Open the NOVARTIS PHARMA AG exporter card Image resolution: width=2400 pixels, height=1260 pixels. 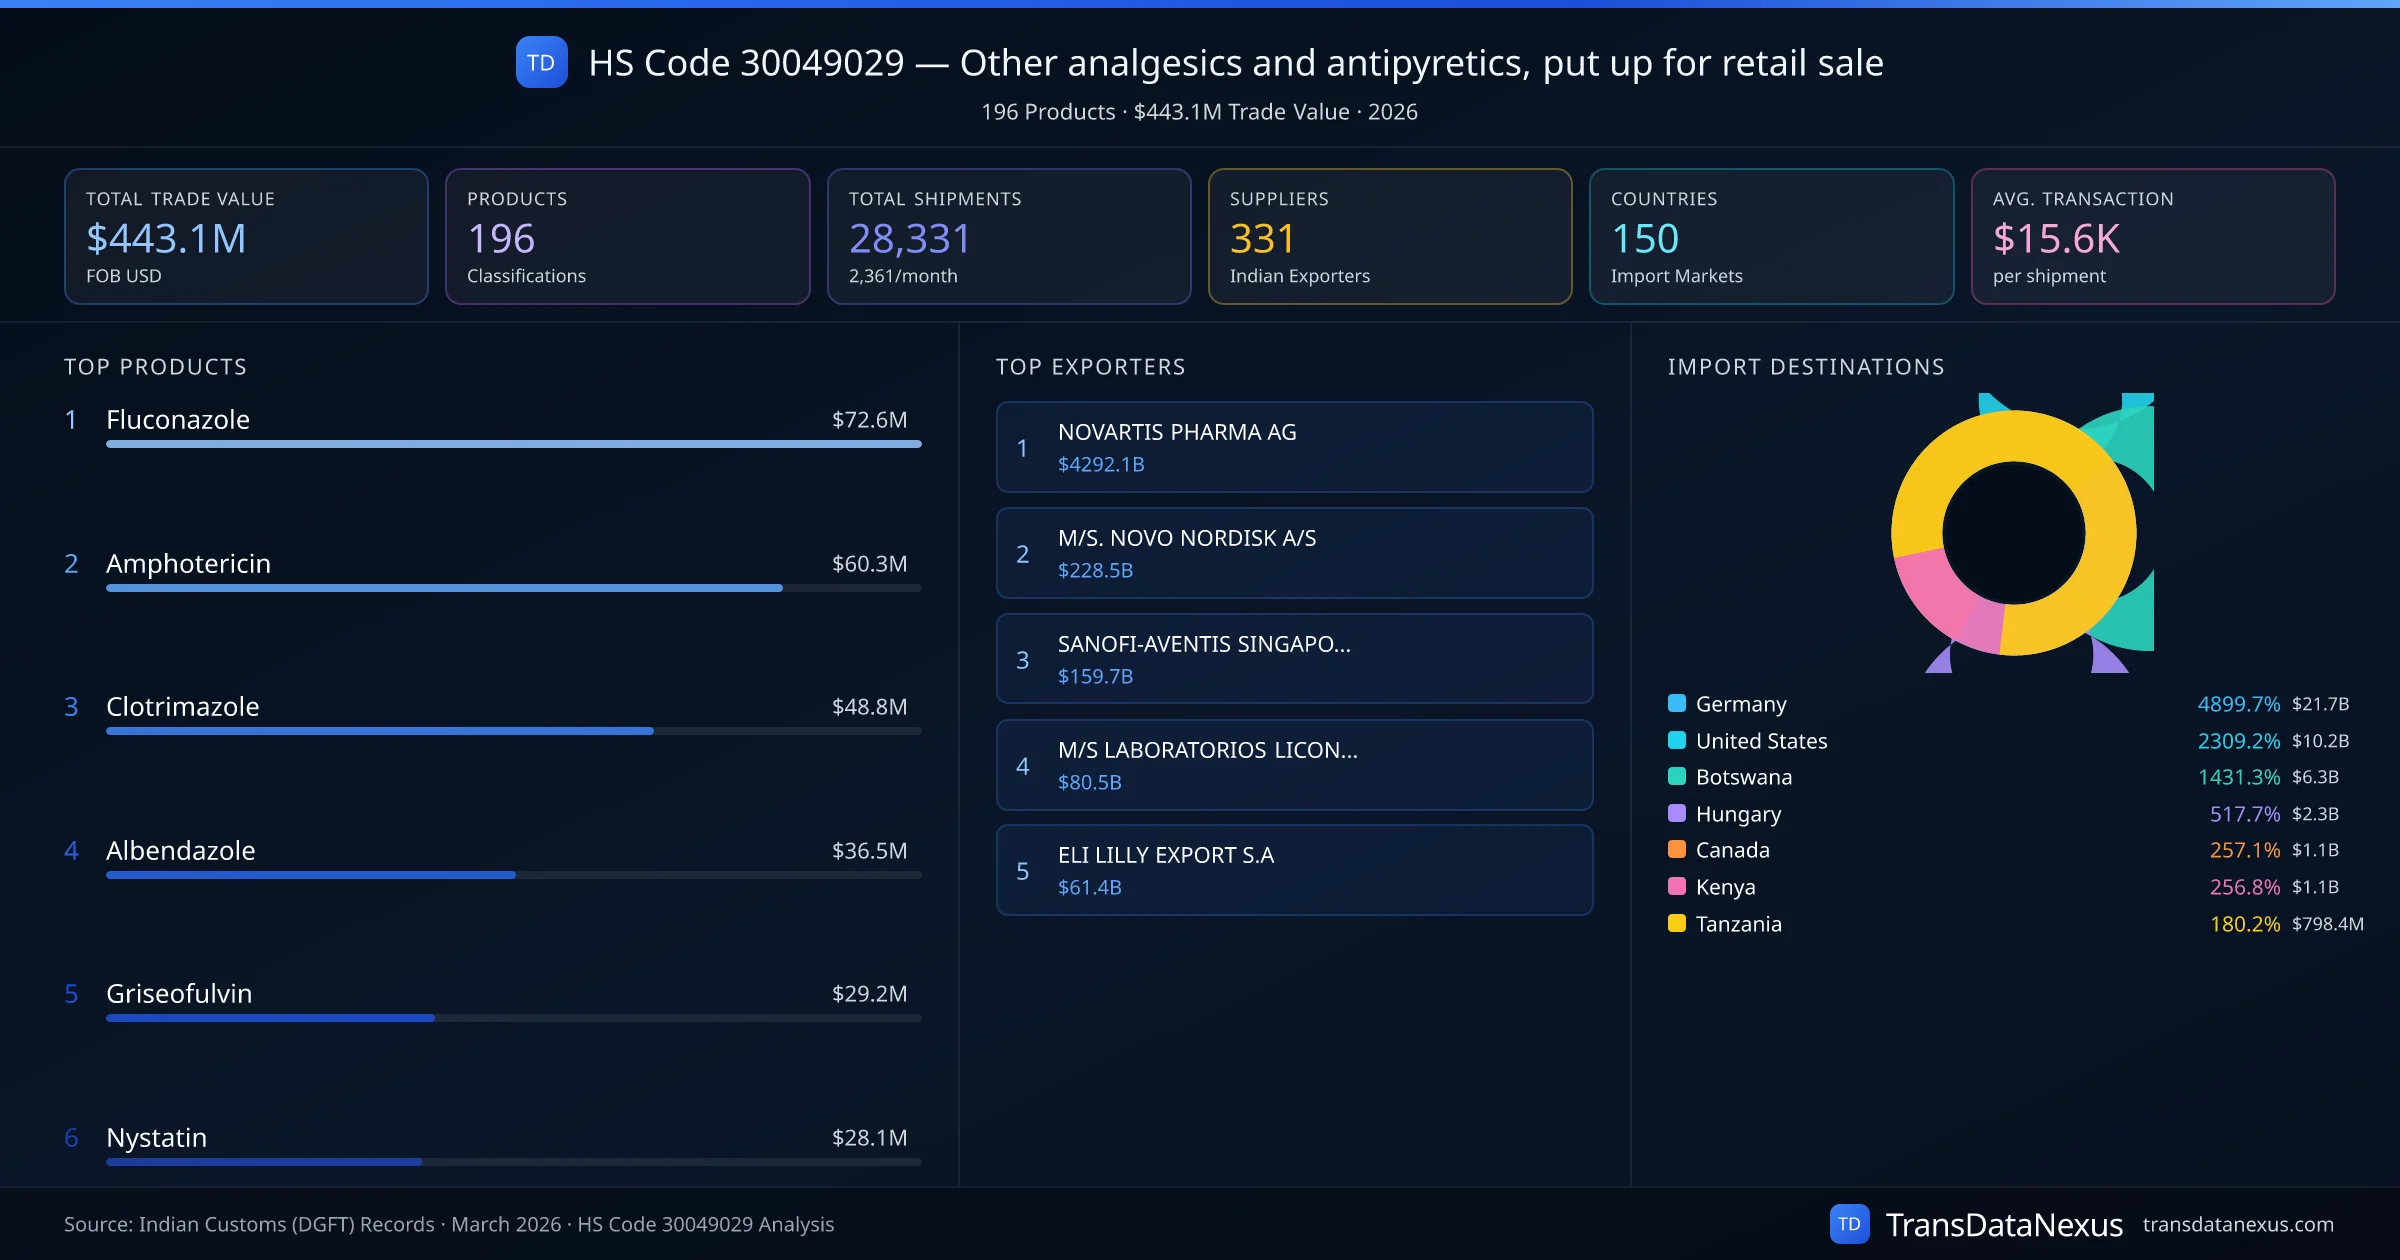(1294, 447)
